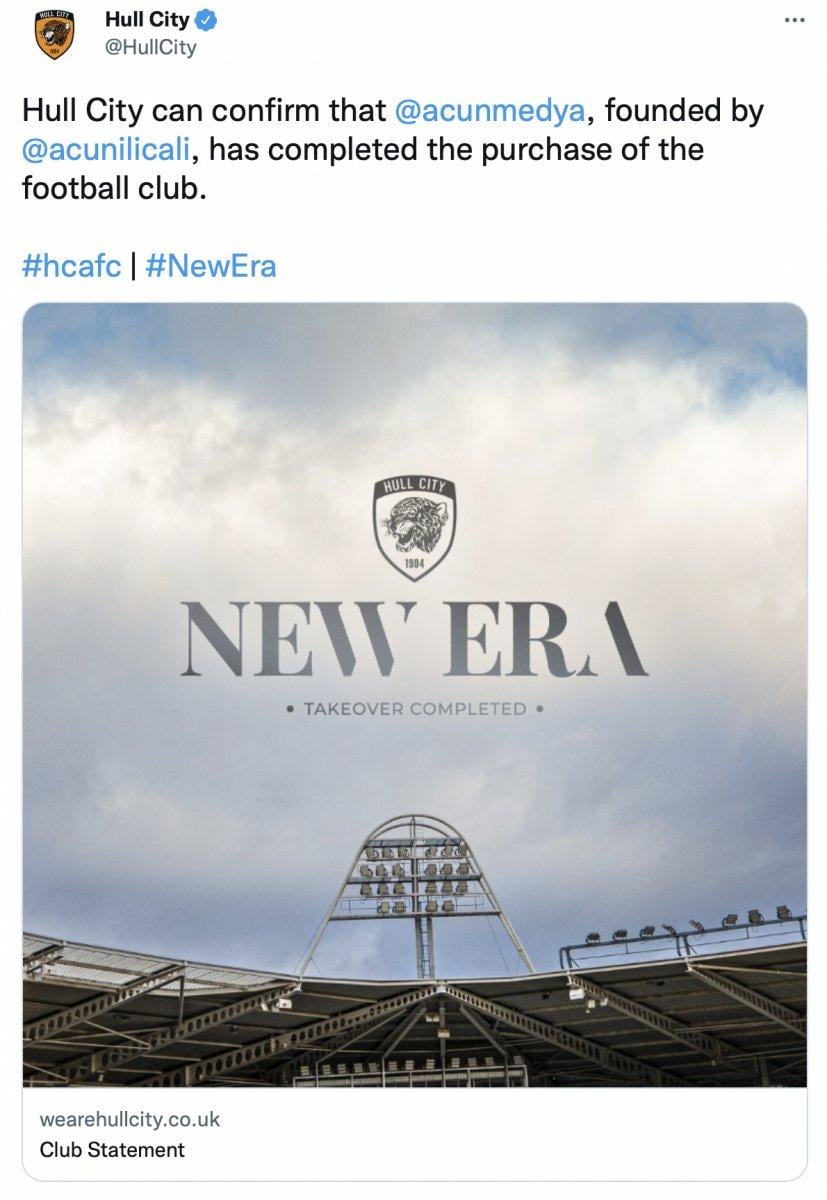
Task: Open the wearehullcity.co.uk domain link
Action: point(130,1119)
